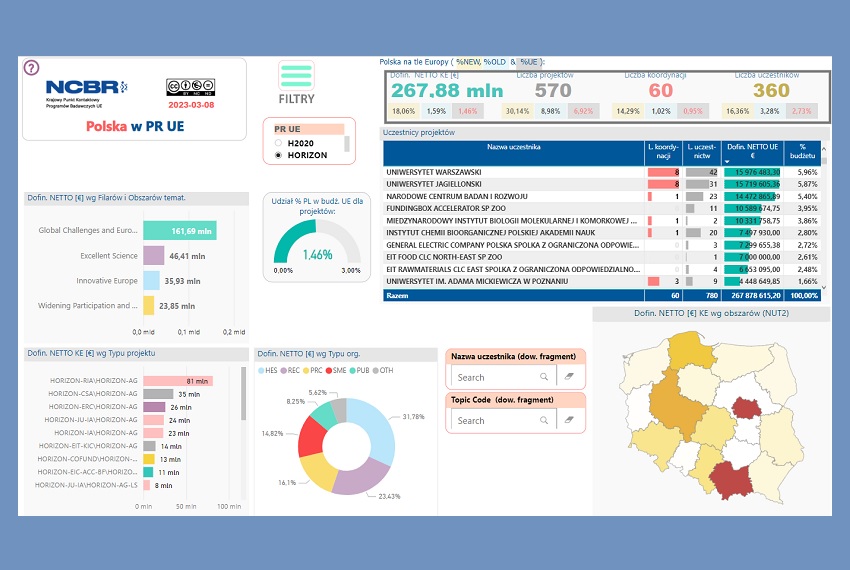Select the UNIWERSYTET WARSZAWSKI table row
The height and width of the screenshot is (570, 850).
click(x=514, y=172)
